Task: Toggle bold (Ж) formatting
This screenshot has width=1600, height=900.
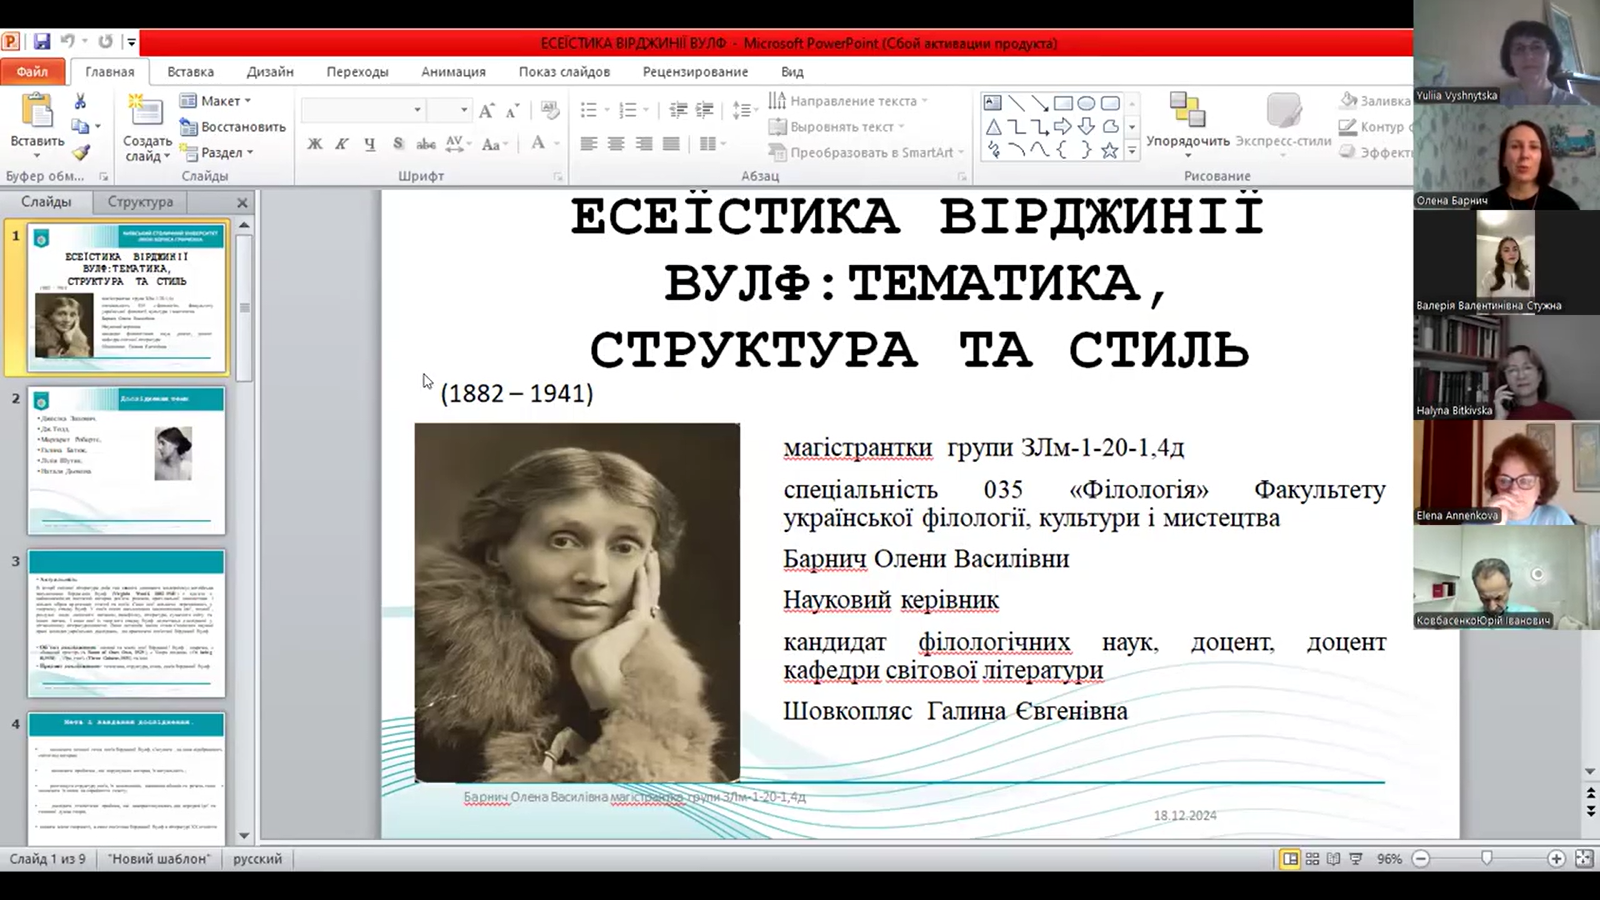Action: tap(315, 144)
